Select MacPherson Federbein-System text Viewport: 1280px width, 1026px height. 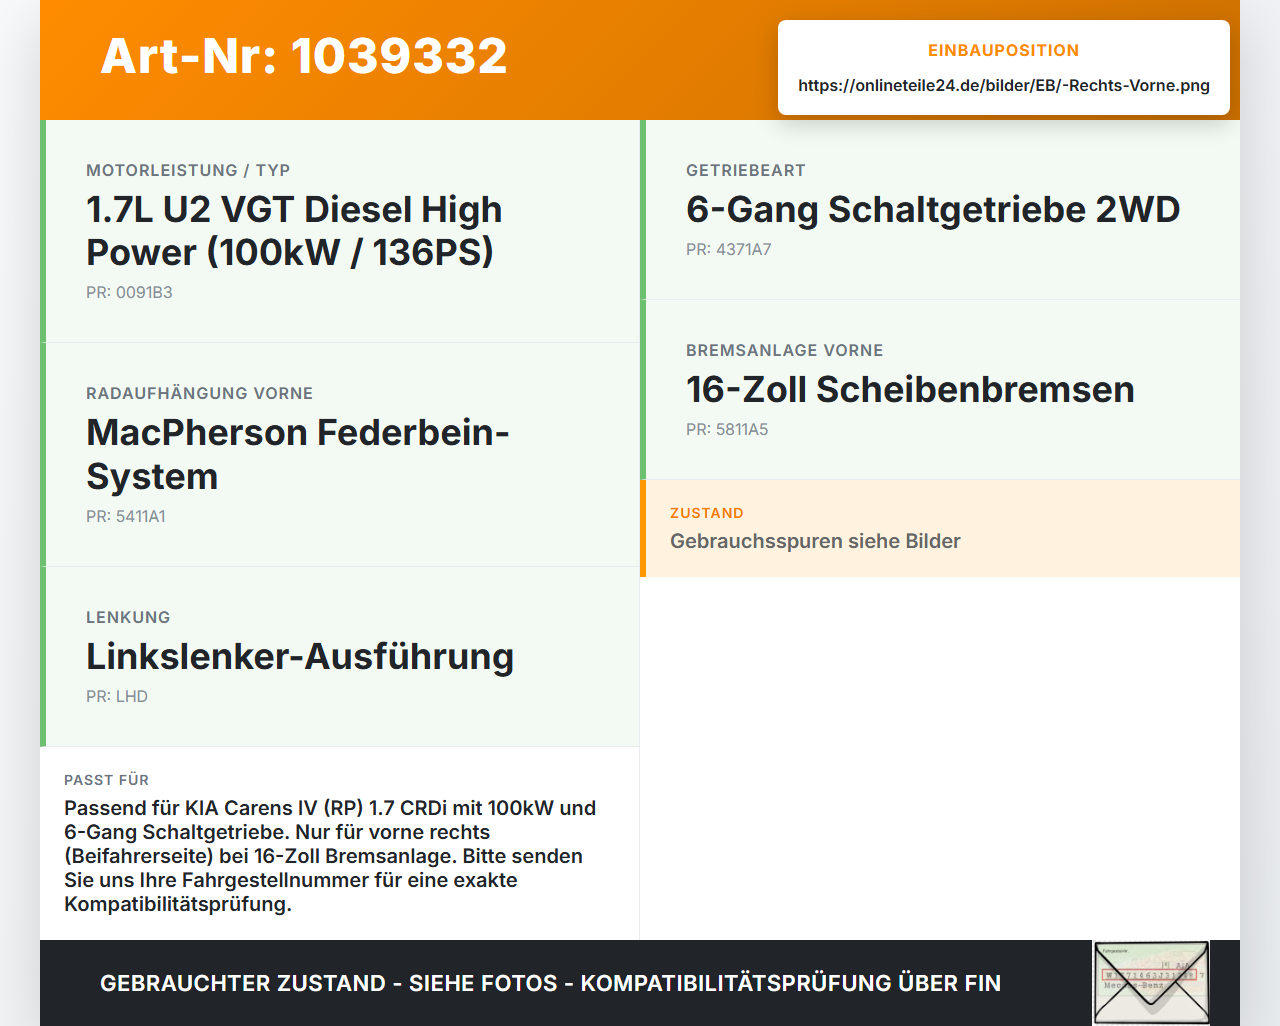click(x=298, y=454)
